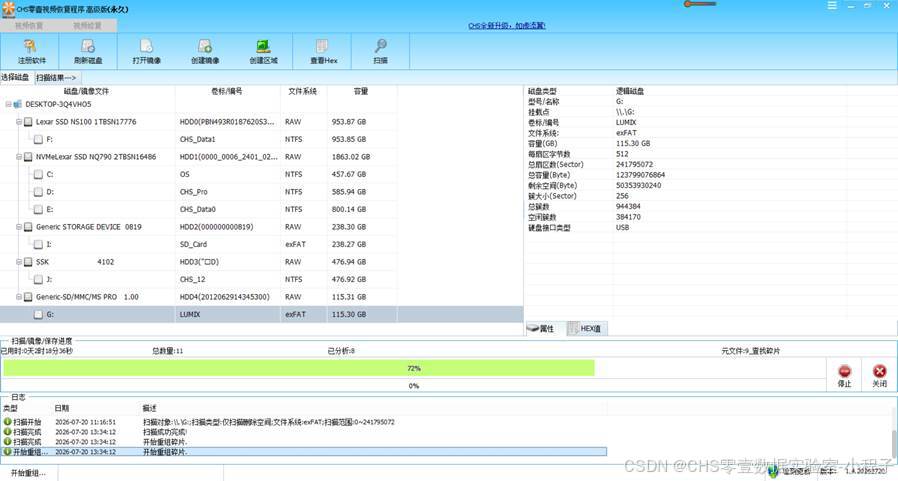The image size is (898, 481).
Task: Check the E: partition checkbox
Action: [38, 209]
